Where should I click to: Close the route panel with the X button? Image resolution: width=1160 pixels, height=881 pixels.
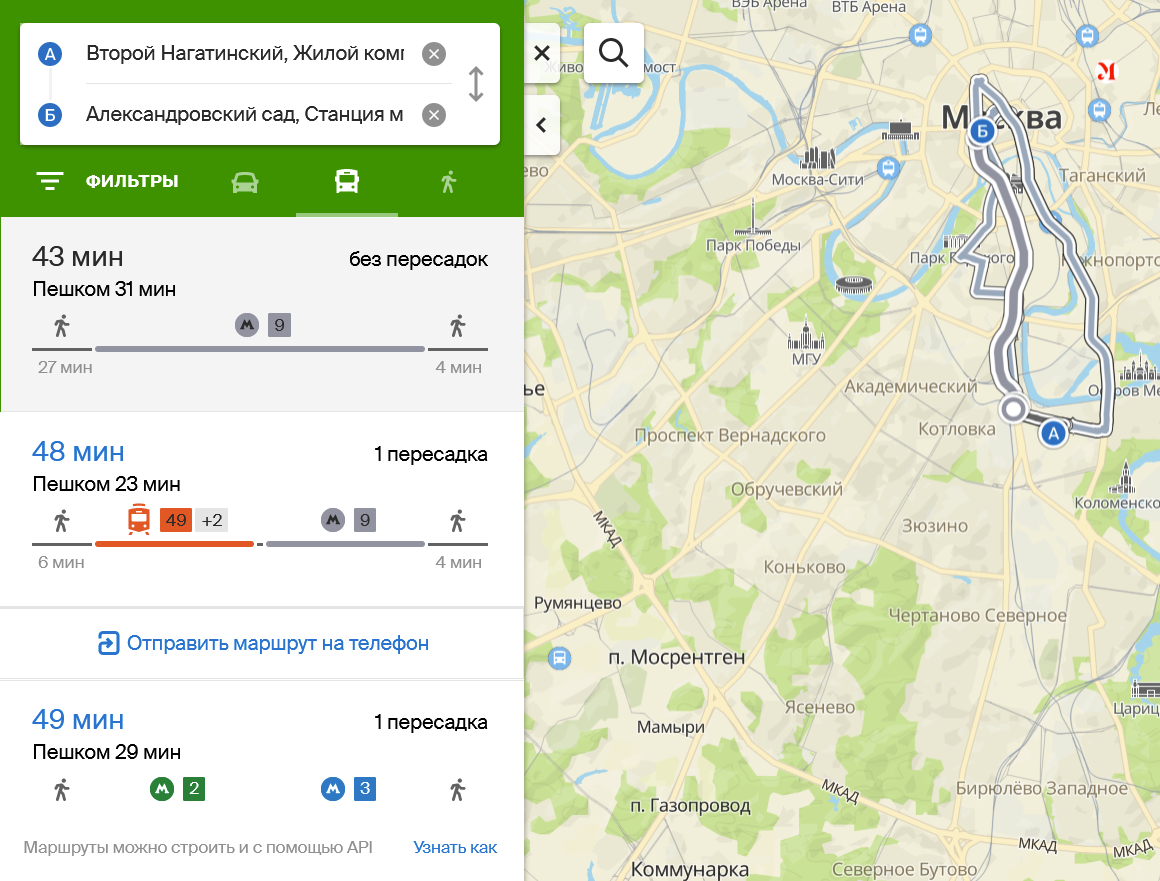[542, 53]
